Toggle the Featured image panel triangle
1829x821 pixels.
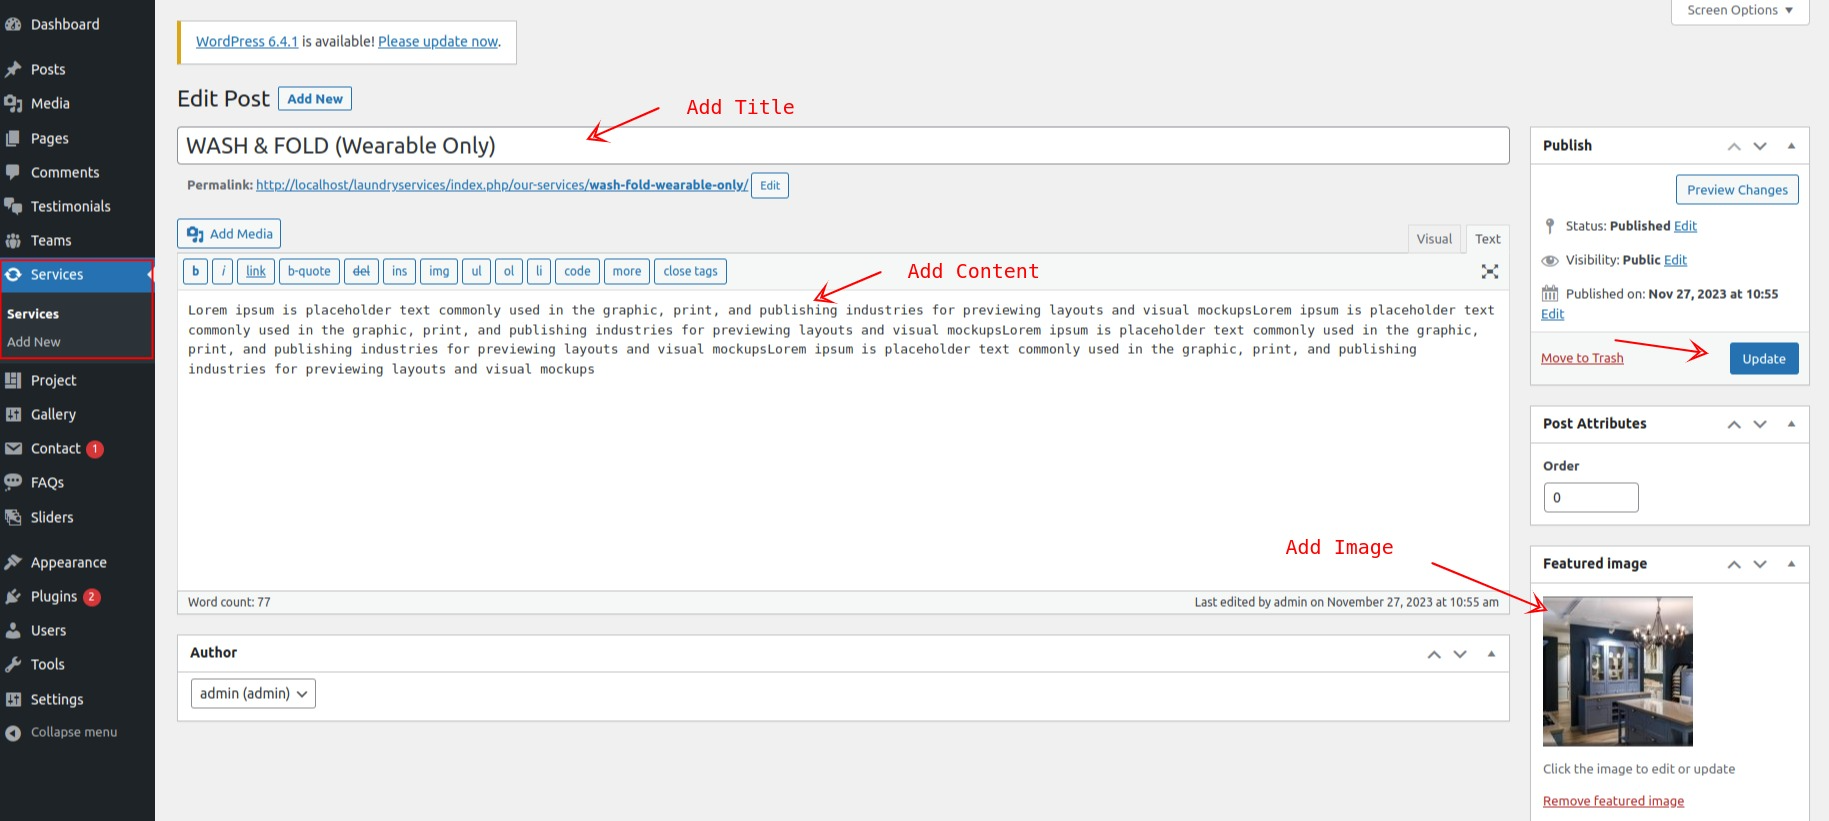click(1791, 564)
